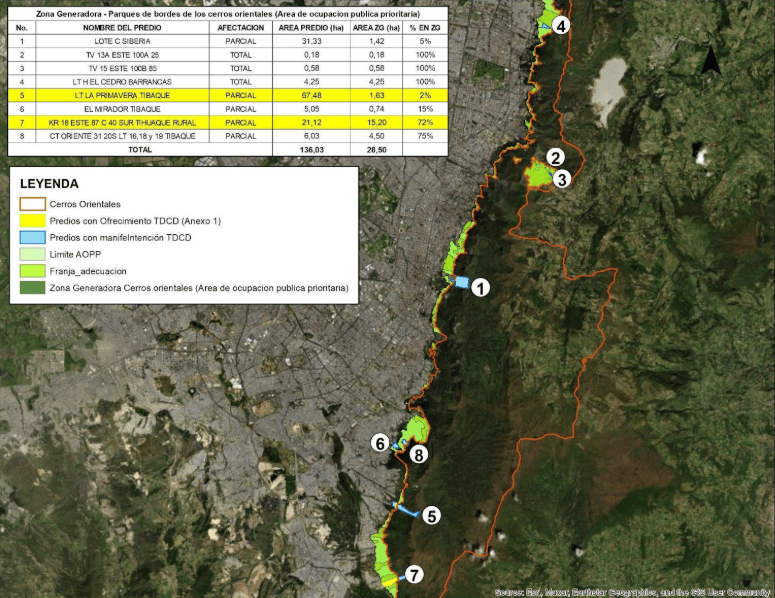
Task: Click the blue parcel beside marker 1
Action: click(462, 282)
